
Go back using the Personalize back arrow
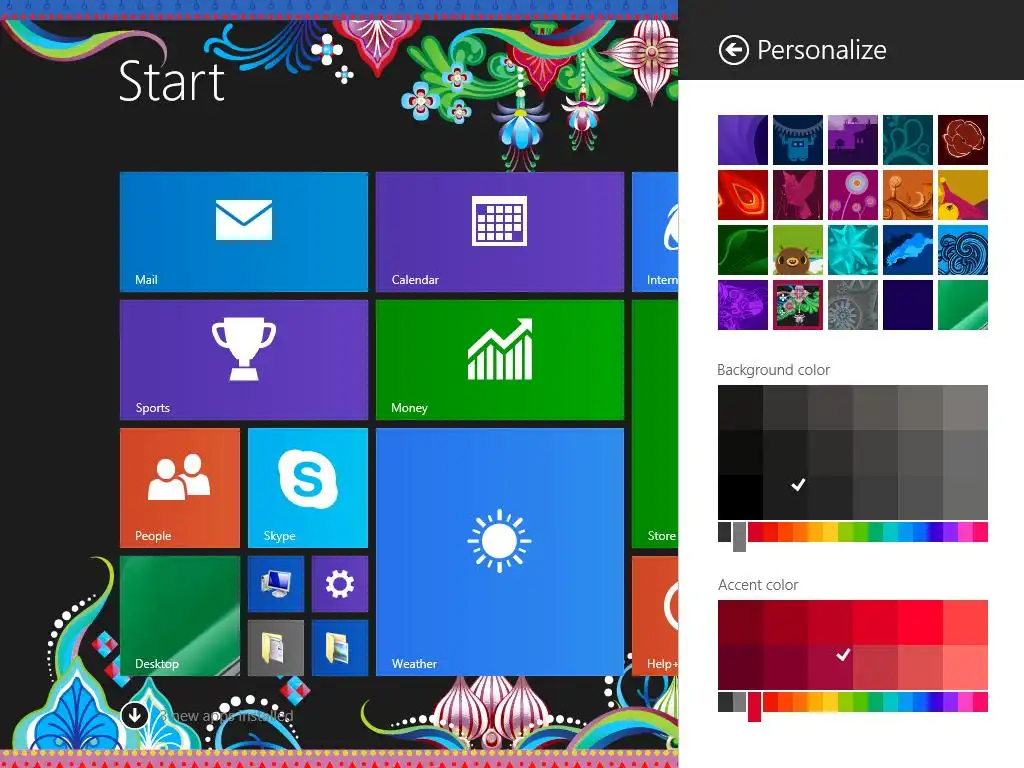pos(733,50)
